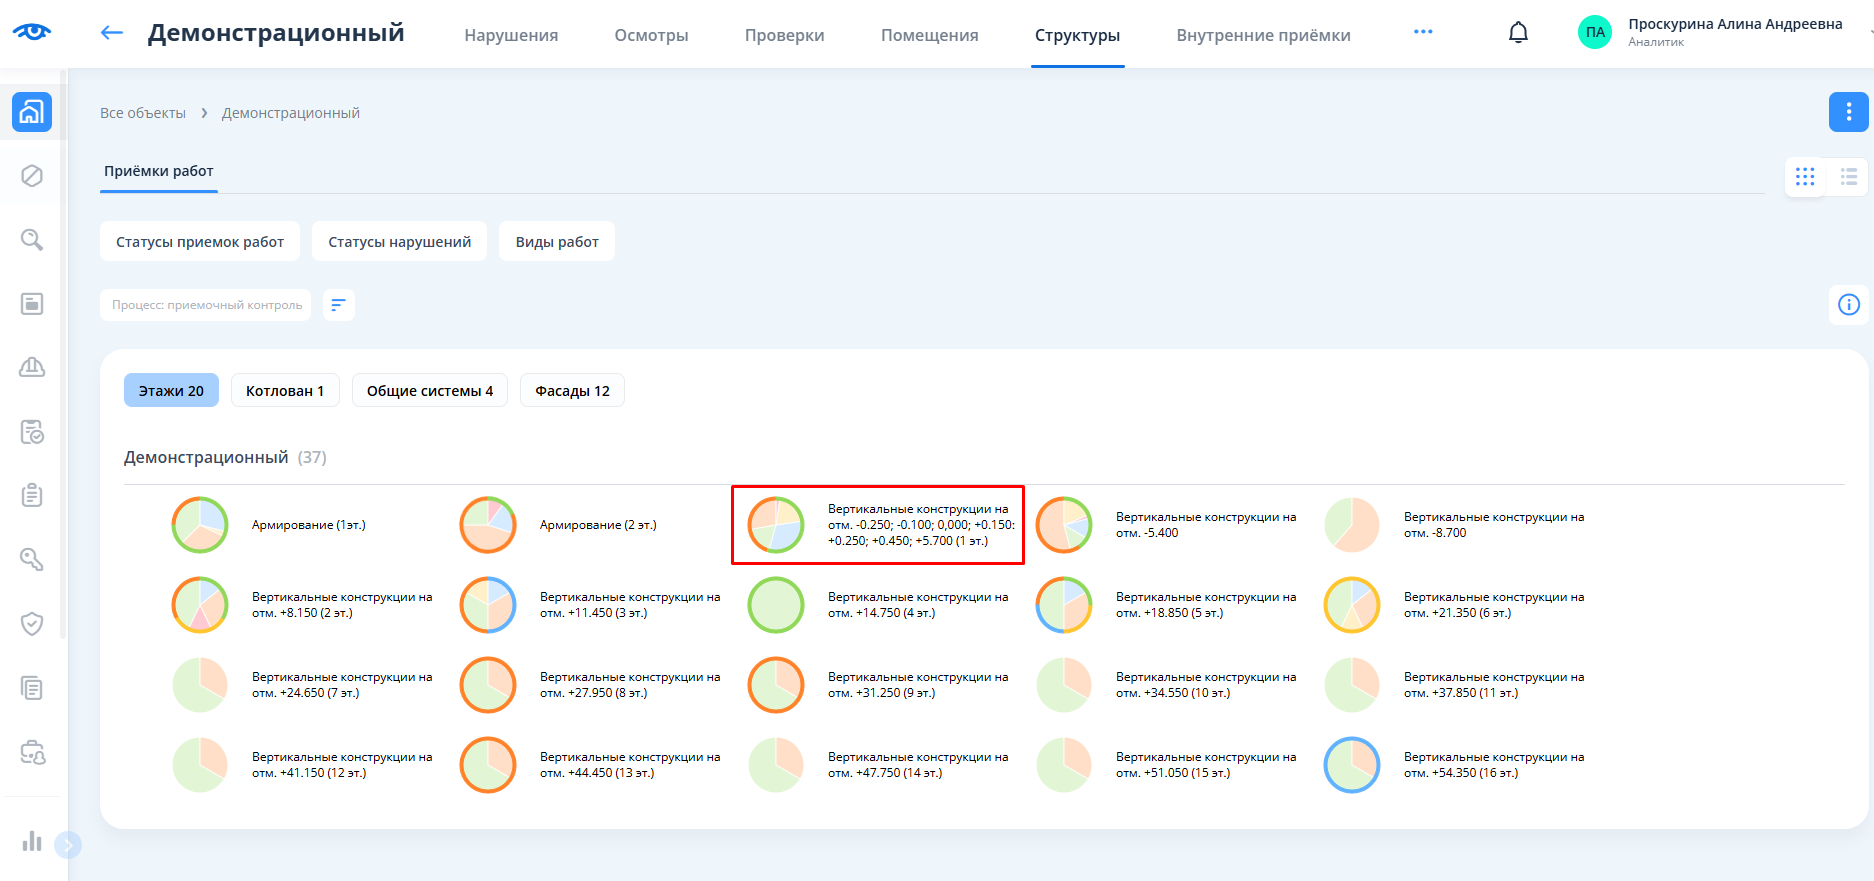Select the Фасады 12 button
This screenshot has width=1874, height=881.
coord(572,391)
